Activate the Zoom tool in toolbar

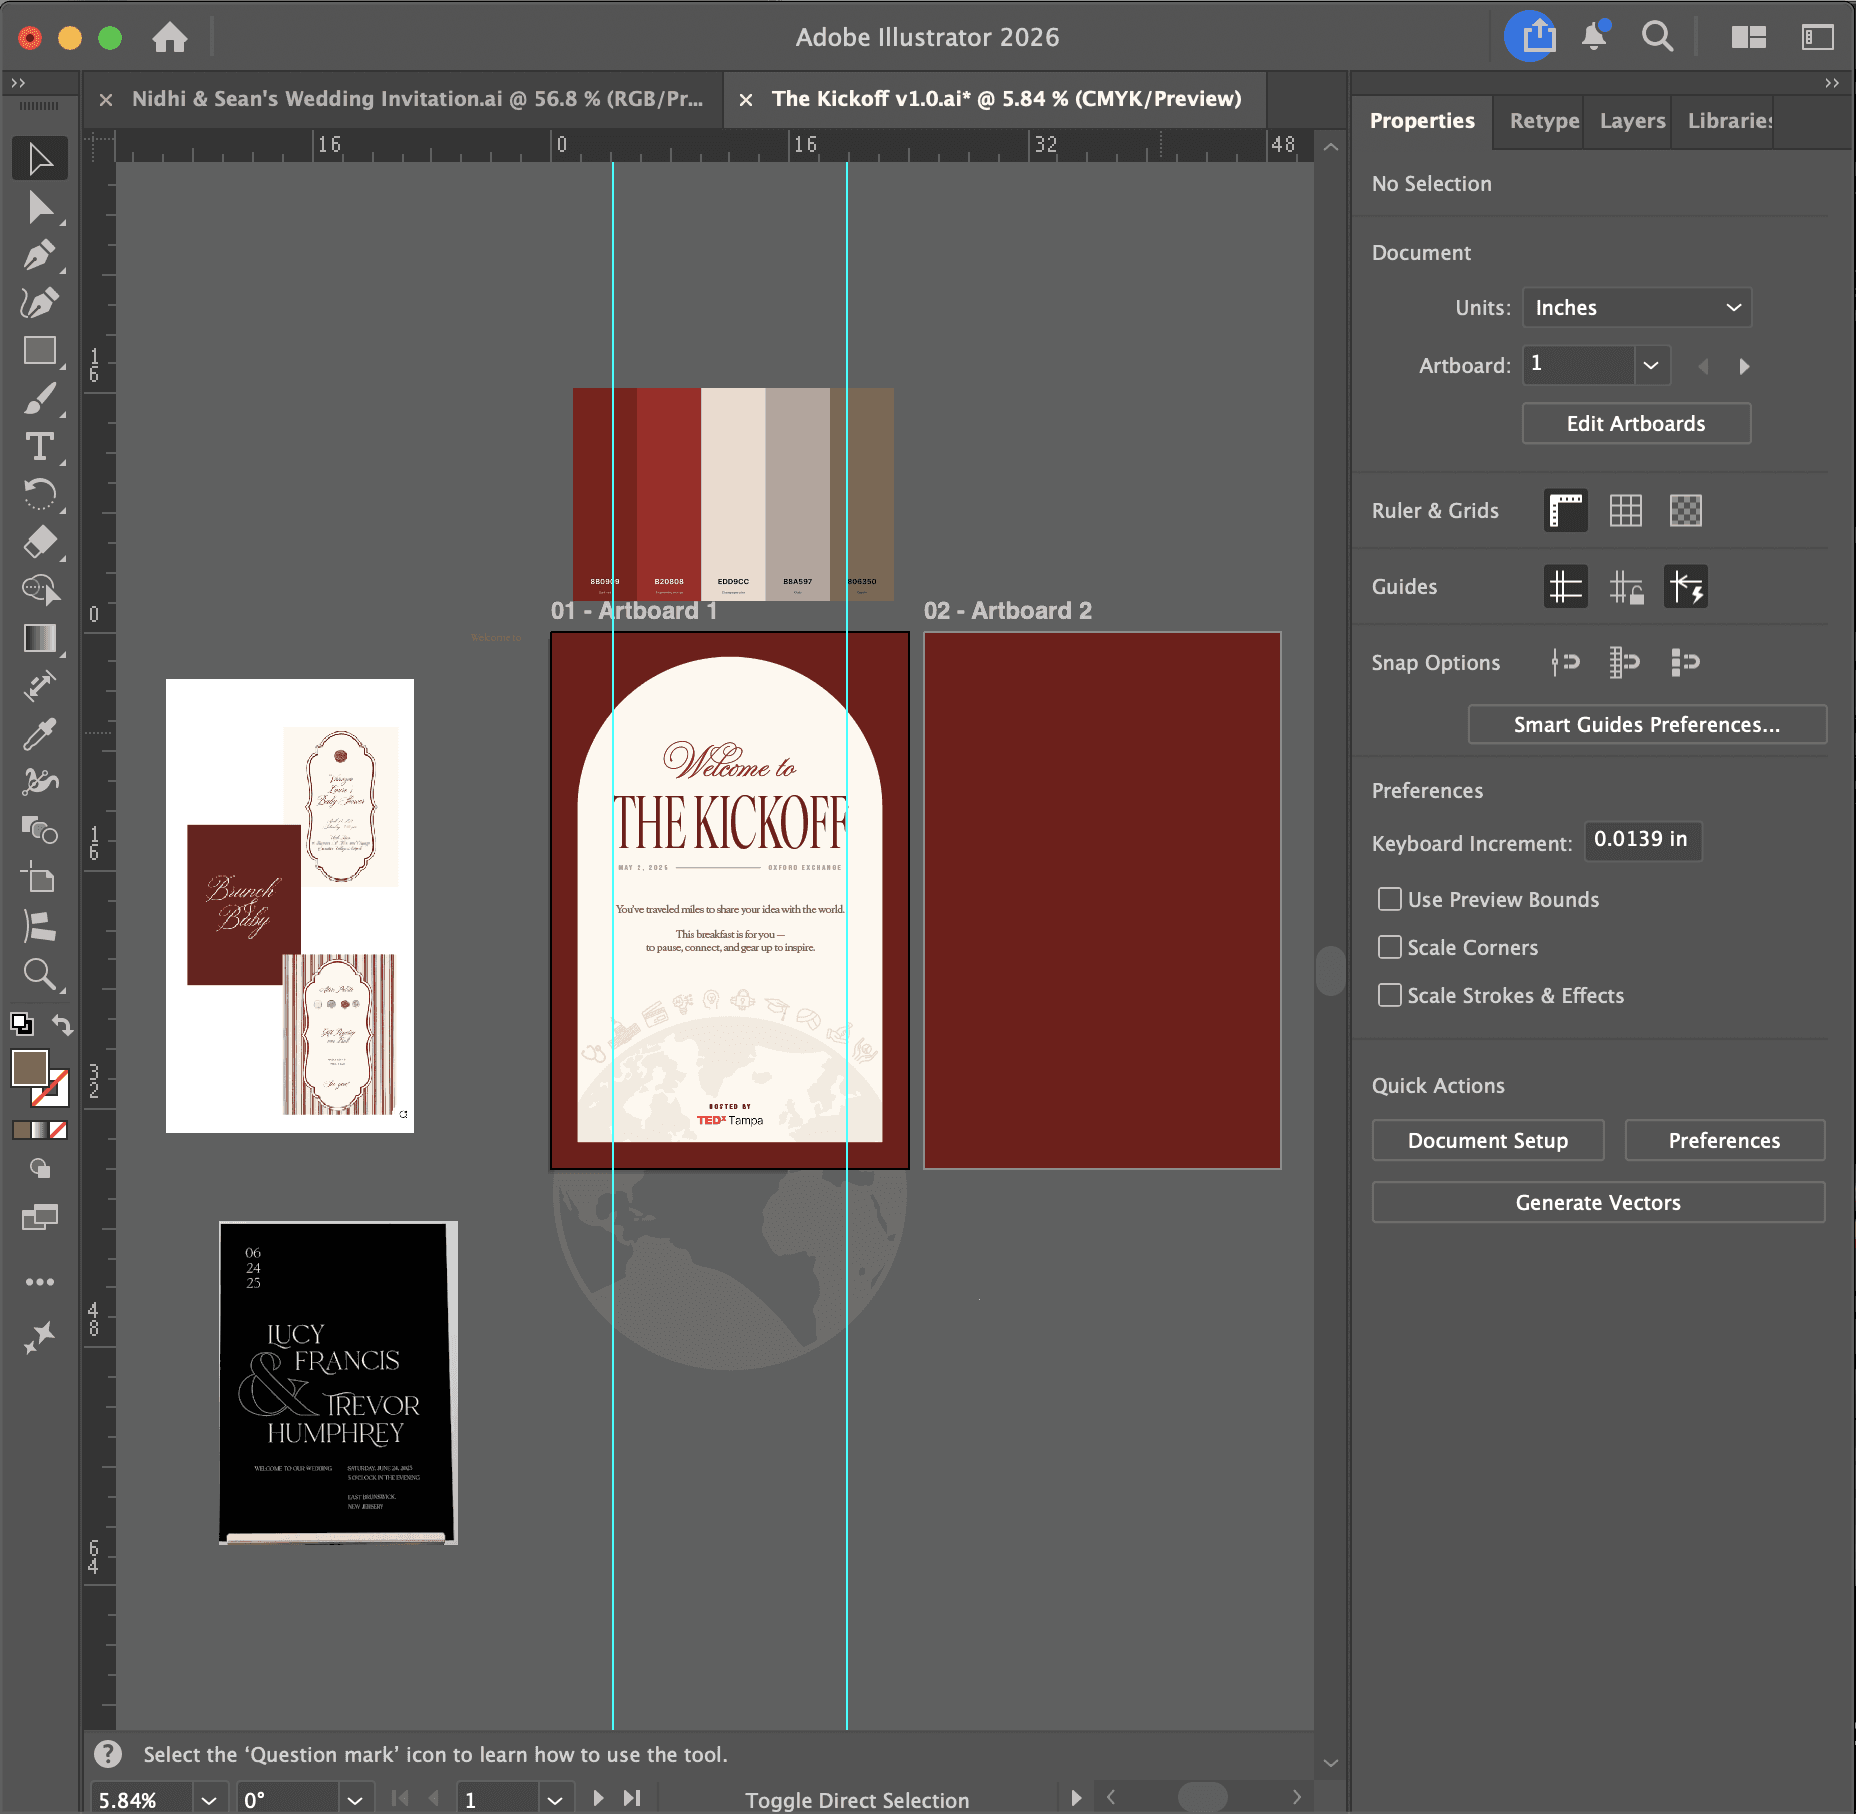pyautogui.click(x=39, y=974)
